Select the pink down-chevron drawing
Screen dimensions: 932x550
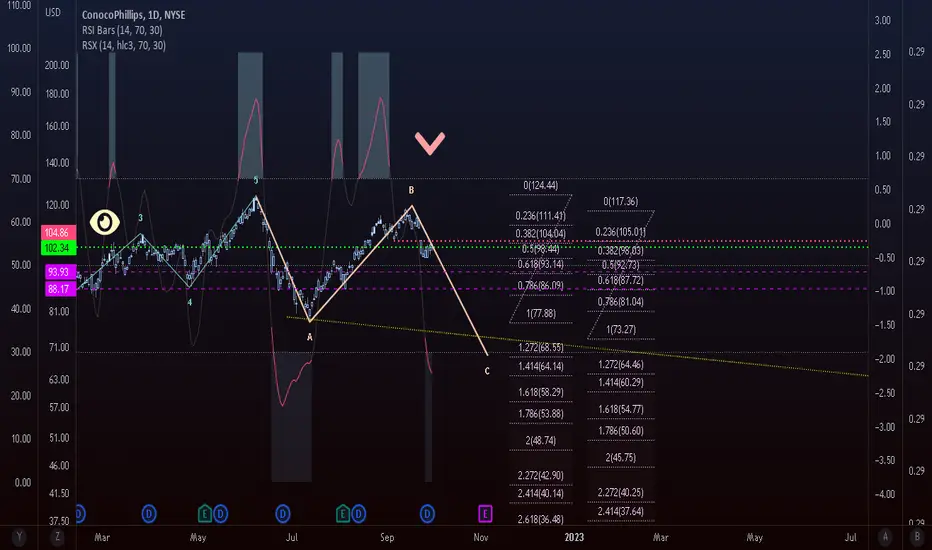[x=430, y=143]
